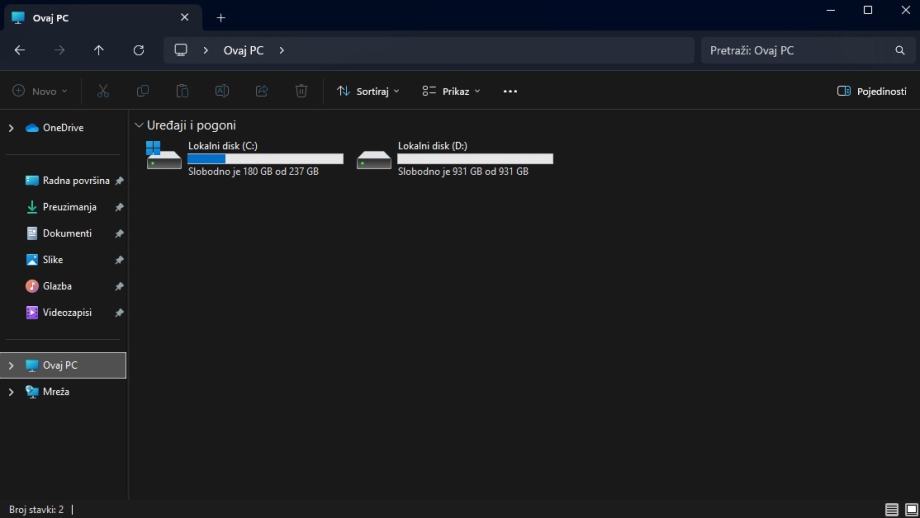The image size is (920, 518).
Task: Click the pin icon beside Preuzimanja
Action: (x=119, y=207)
